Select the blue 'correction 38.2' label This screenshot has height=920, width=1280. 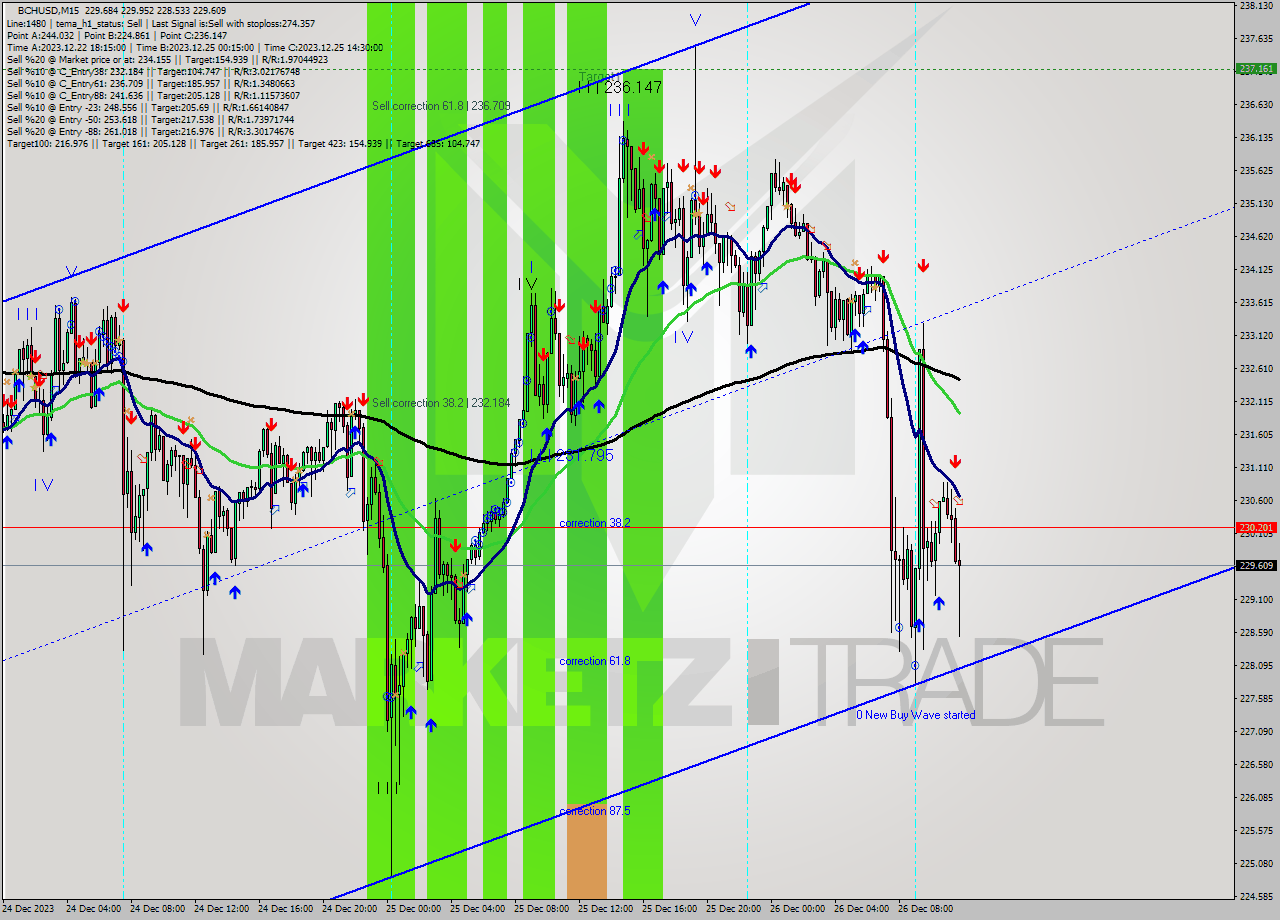point(595,523)
